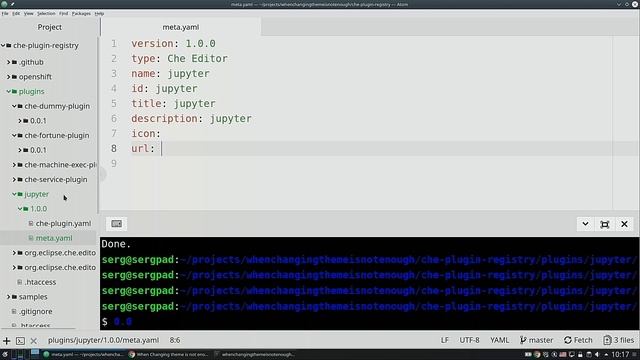The height and width of the screenshot is (360, 640).
Task: Click the terminal keyboard input icon
Action: click(x=116, y=224)
